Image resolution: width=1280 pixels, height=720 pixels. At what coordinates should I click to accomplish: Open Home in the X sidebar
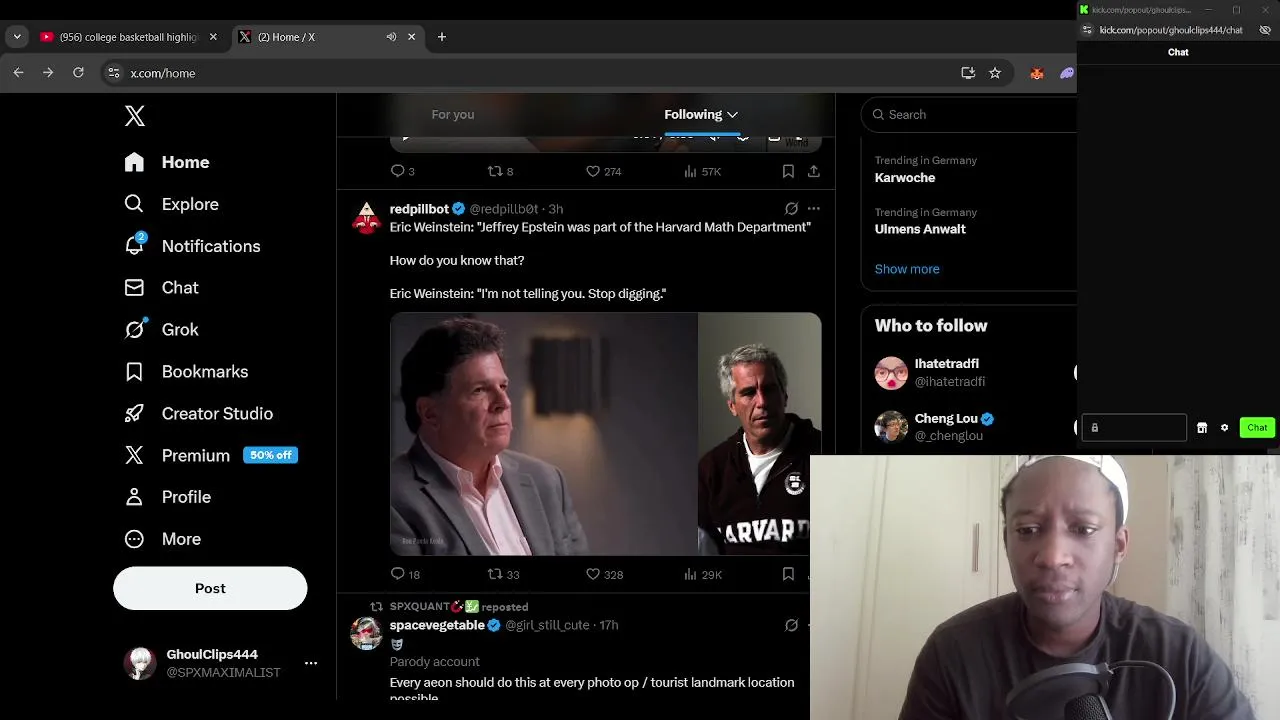[167, 162]
